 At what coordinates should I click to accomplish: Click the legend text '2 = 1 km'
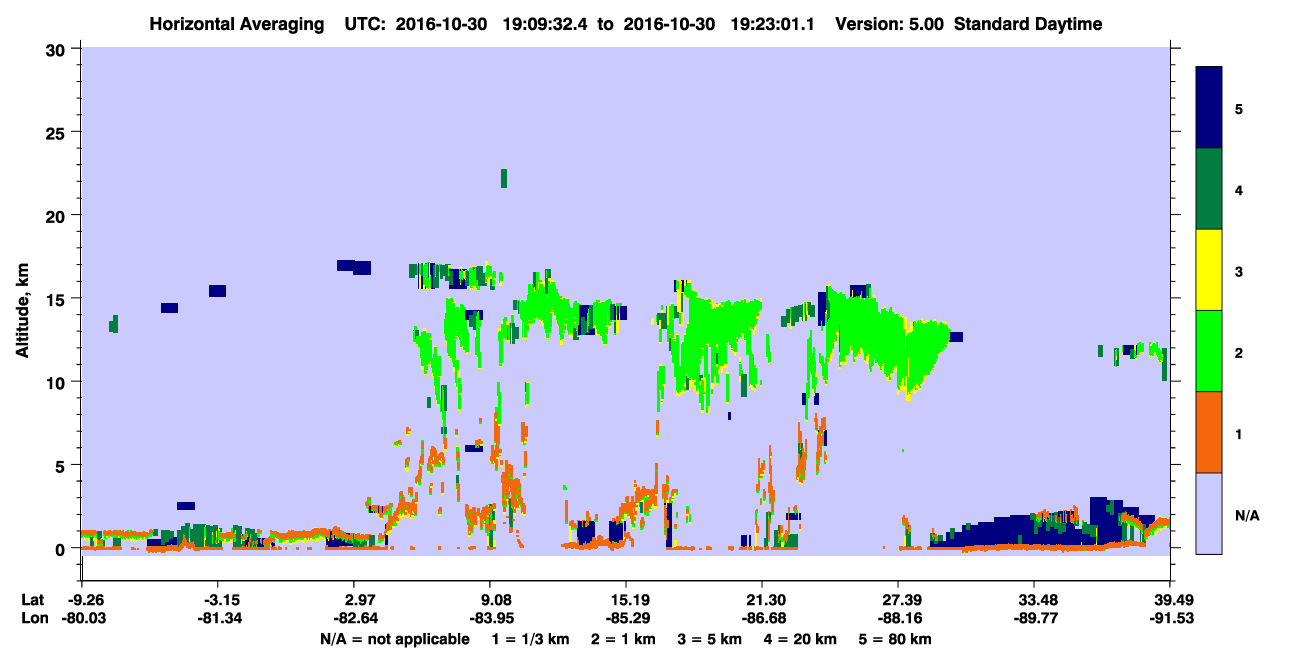(624, 639)
